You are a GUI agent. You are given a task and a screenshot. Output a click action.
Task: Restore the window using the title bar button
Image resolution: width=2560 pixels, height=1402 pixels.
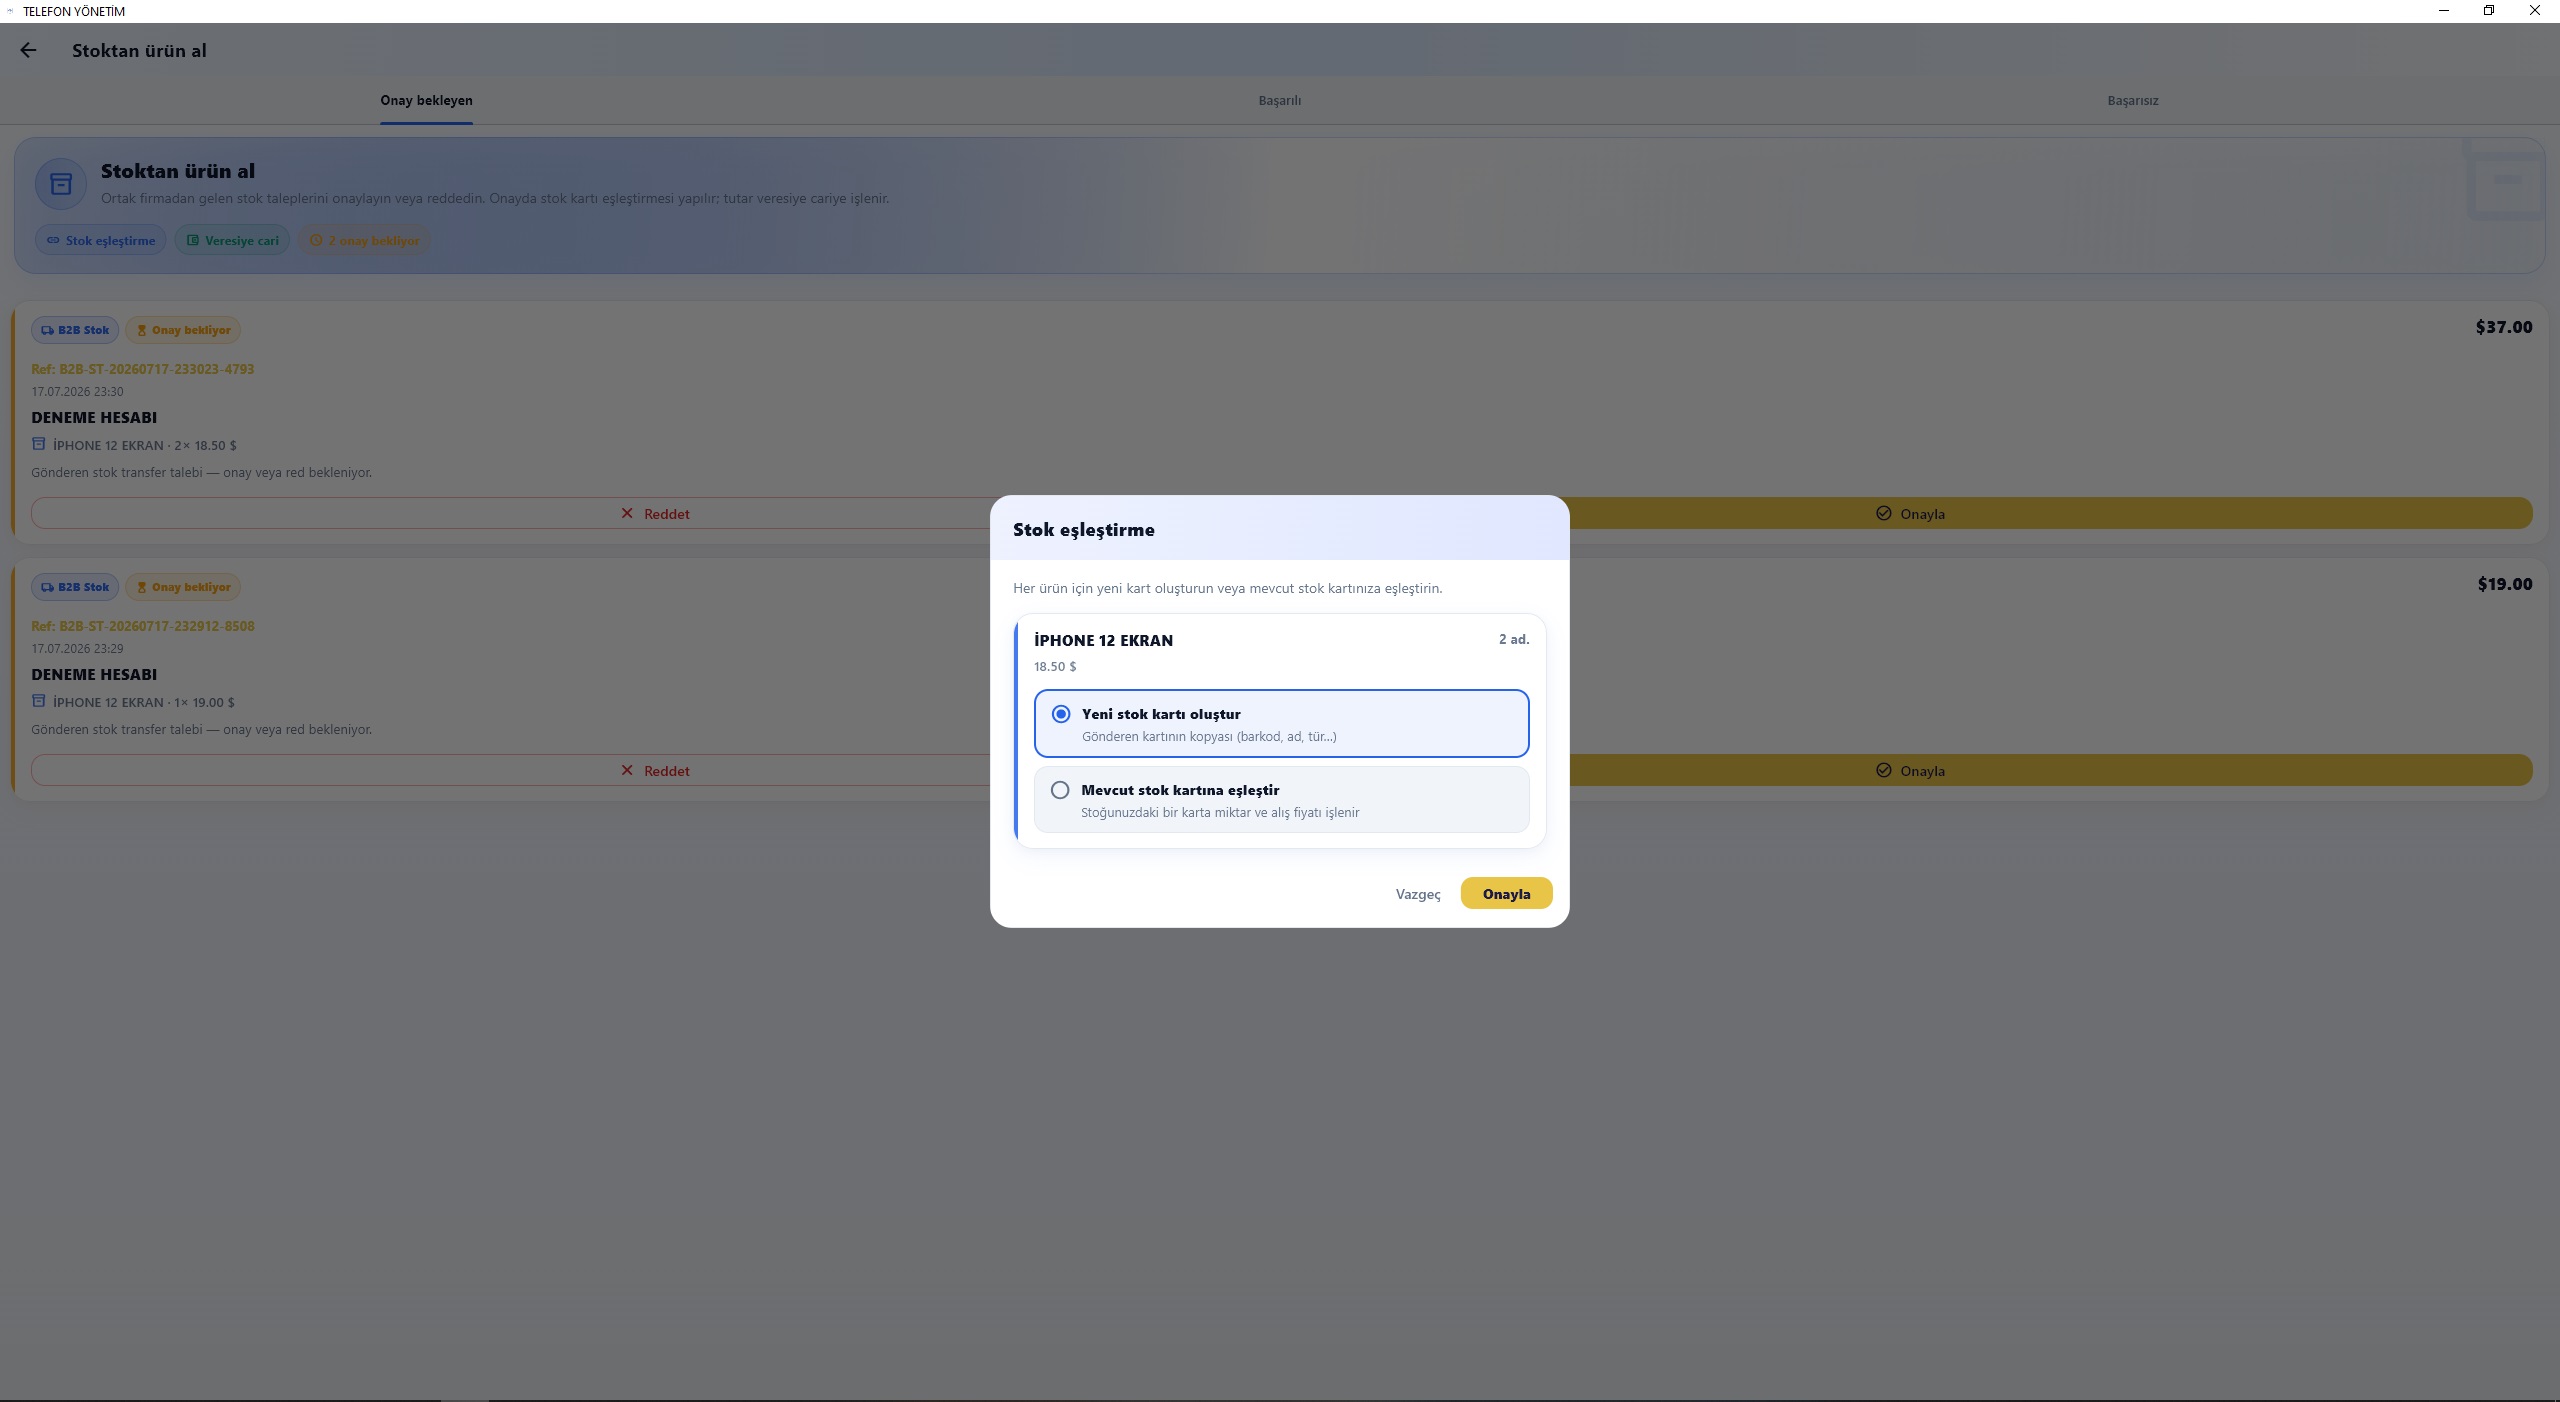2489,11
